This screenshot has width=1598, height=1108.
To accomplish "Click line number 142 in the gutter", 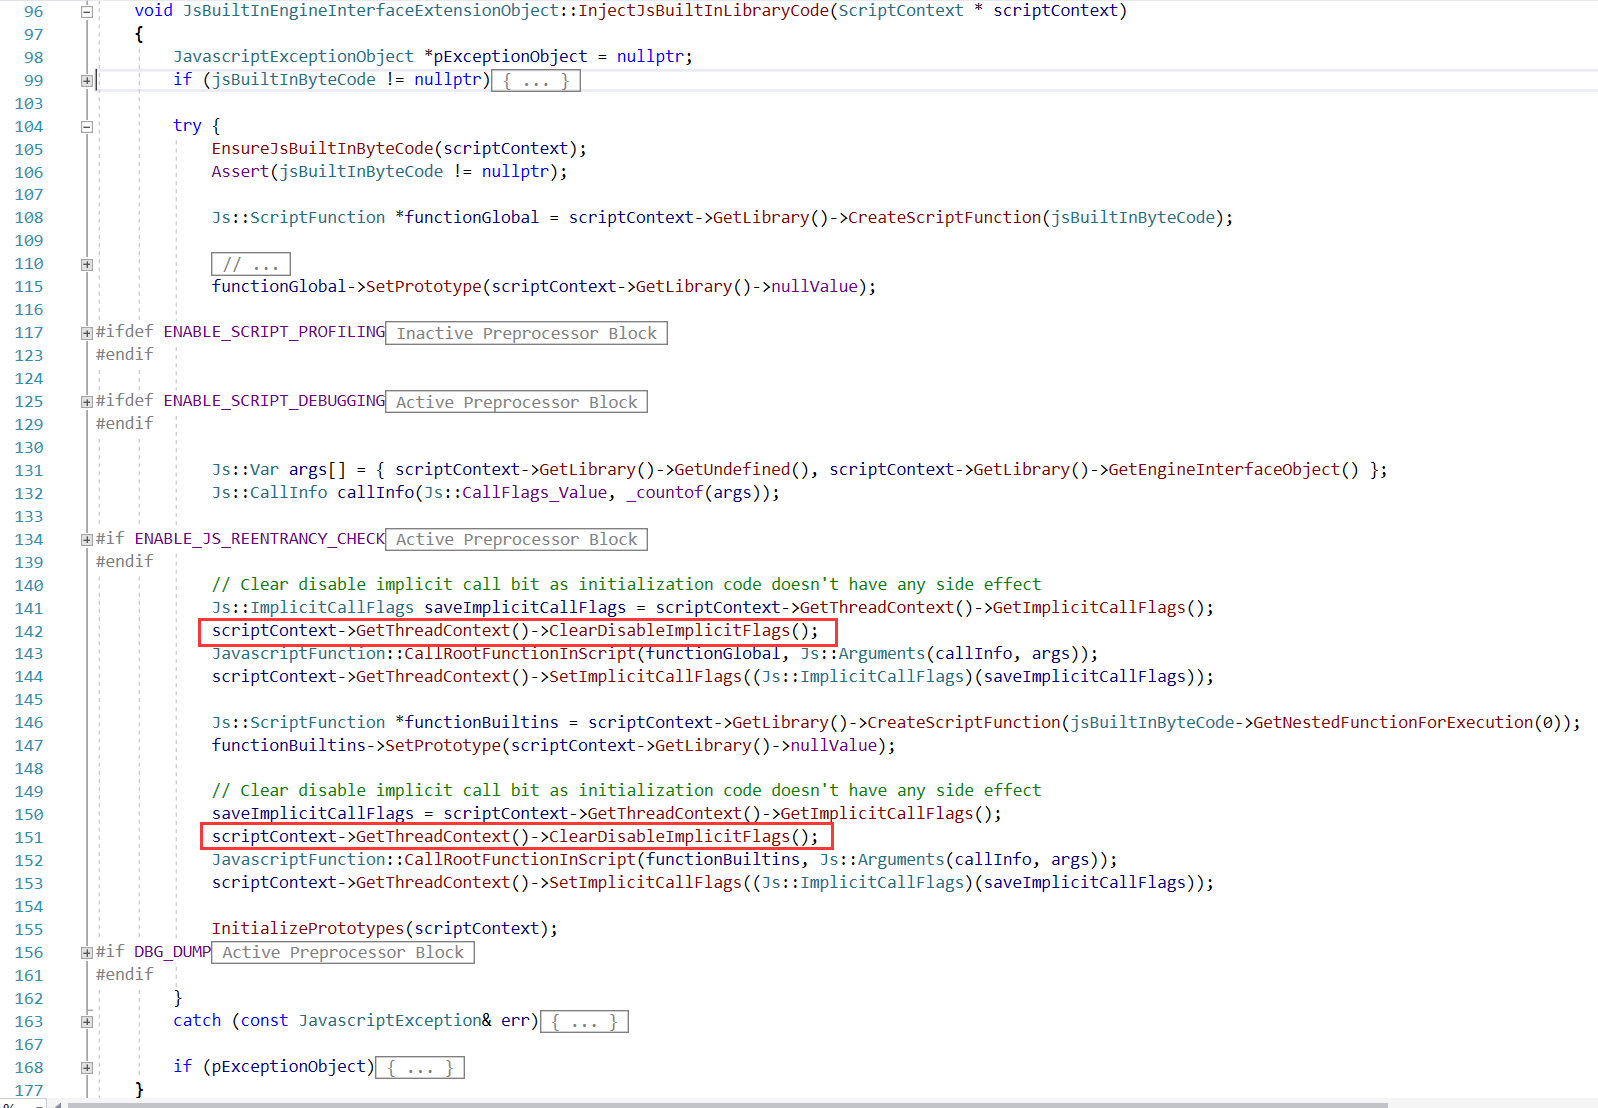I will point(29,632).
